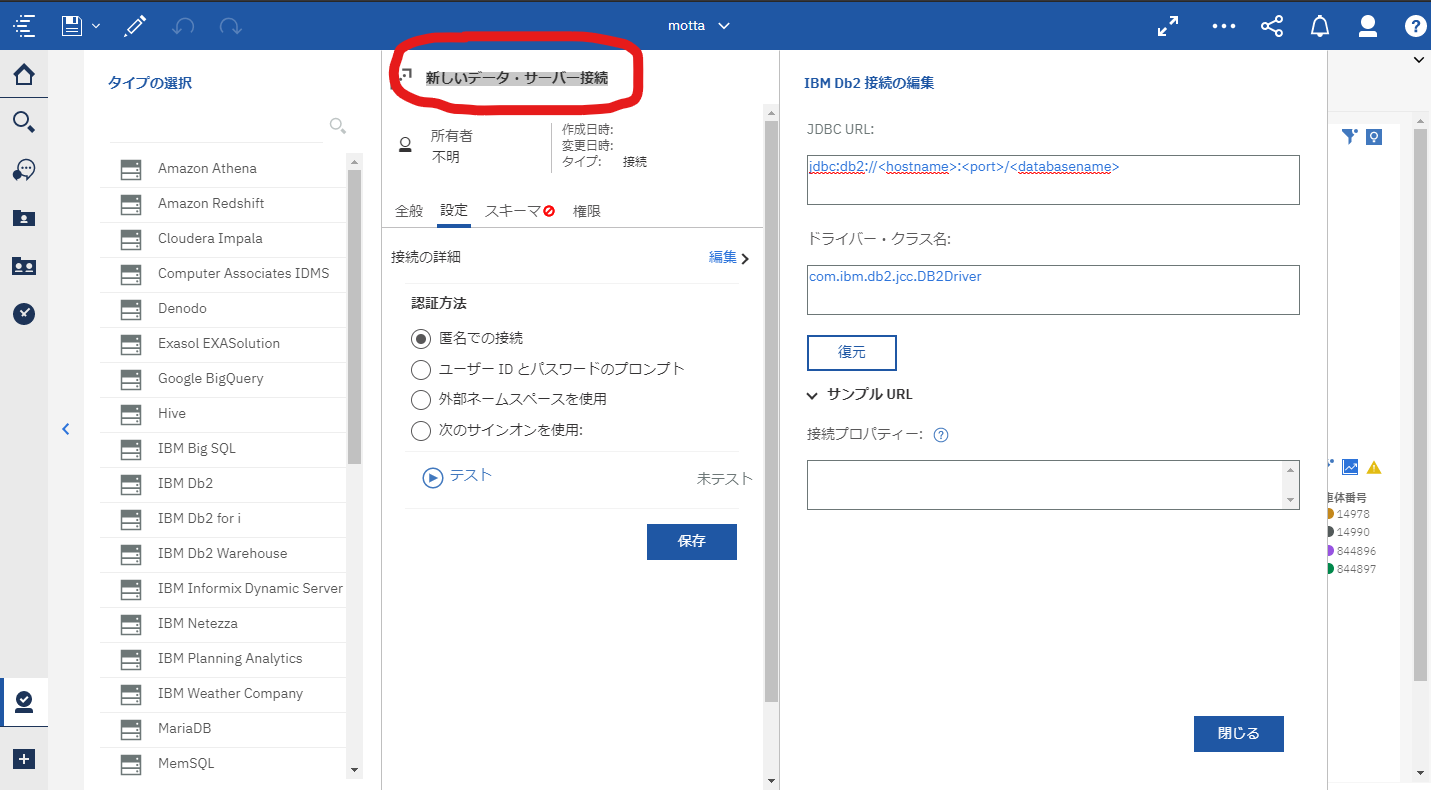Select Google BigQuery connection type
The image size is (1431, 790).
(x=223, y=378)
